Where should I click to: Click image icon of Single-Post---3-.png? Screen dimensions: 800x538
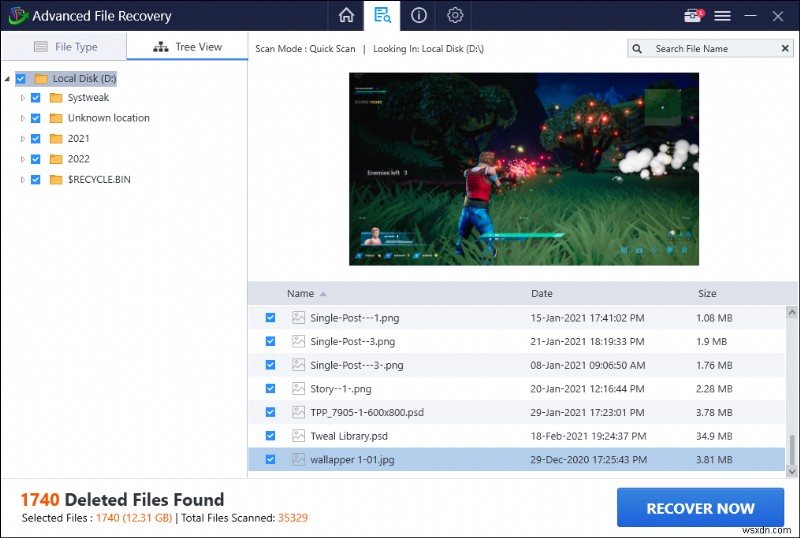click(x=298, y=364)
